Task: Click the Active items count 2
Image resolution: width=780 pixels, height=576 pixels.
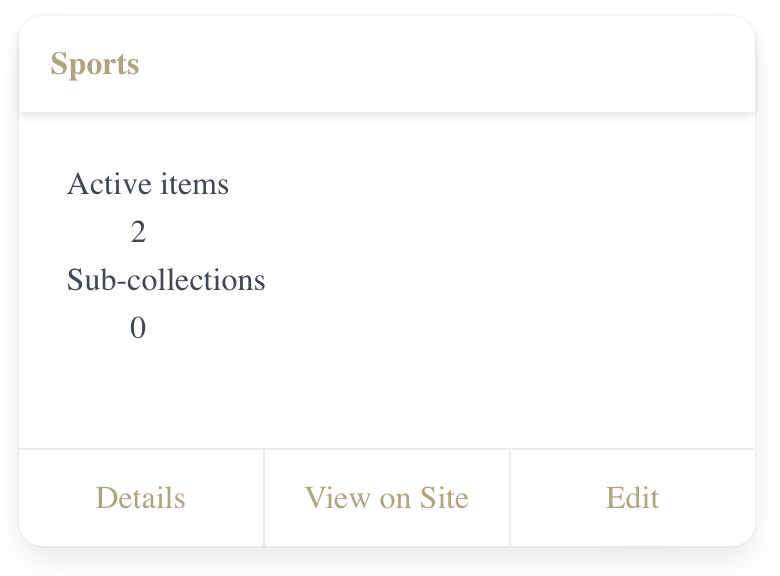Action: coord(138,233)
